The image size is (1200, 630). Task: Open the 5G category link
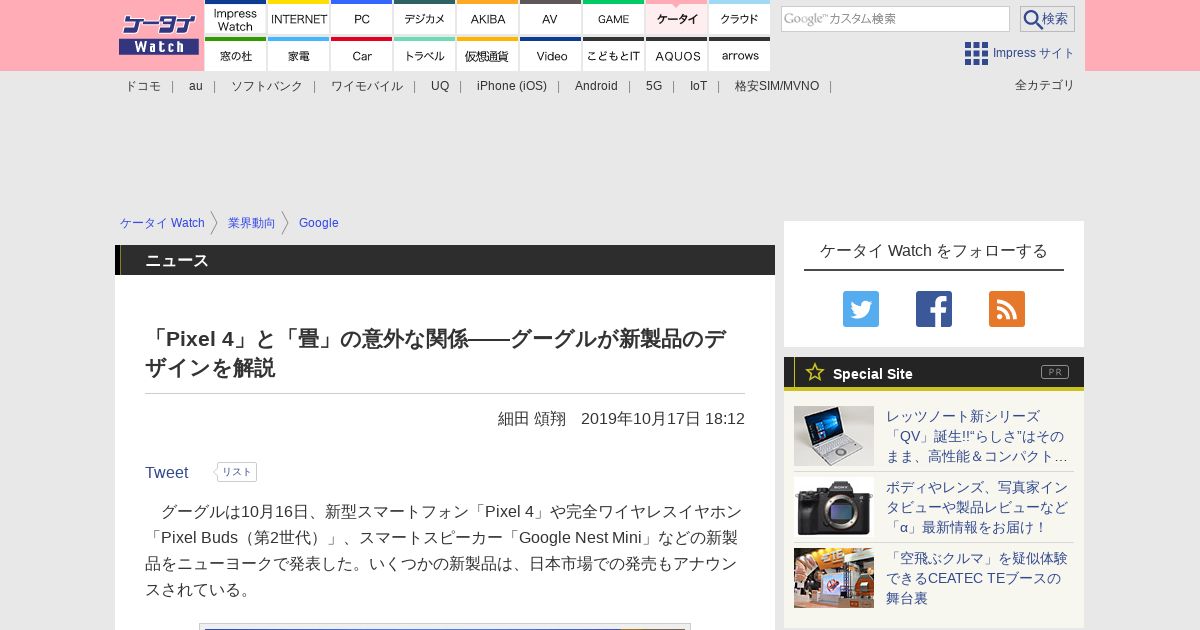coord(654,86)
